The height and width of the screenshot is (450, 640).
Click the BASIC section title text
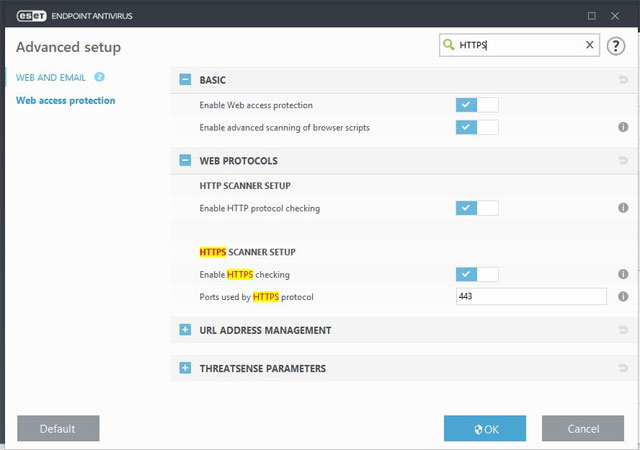click(x=212, y=80)
